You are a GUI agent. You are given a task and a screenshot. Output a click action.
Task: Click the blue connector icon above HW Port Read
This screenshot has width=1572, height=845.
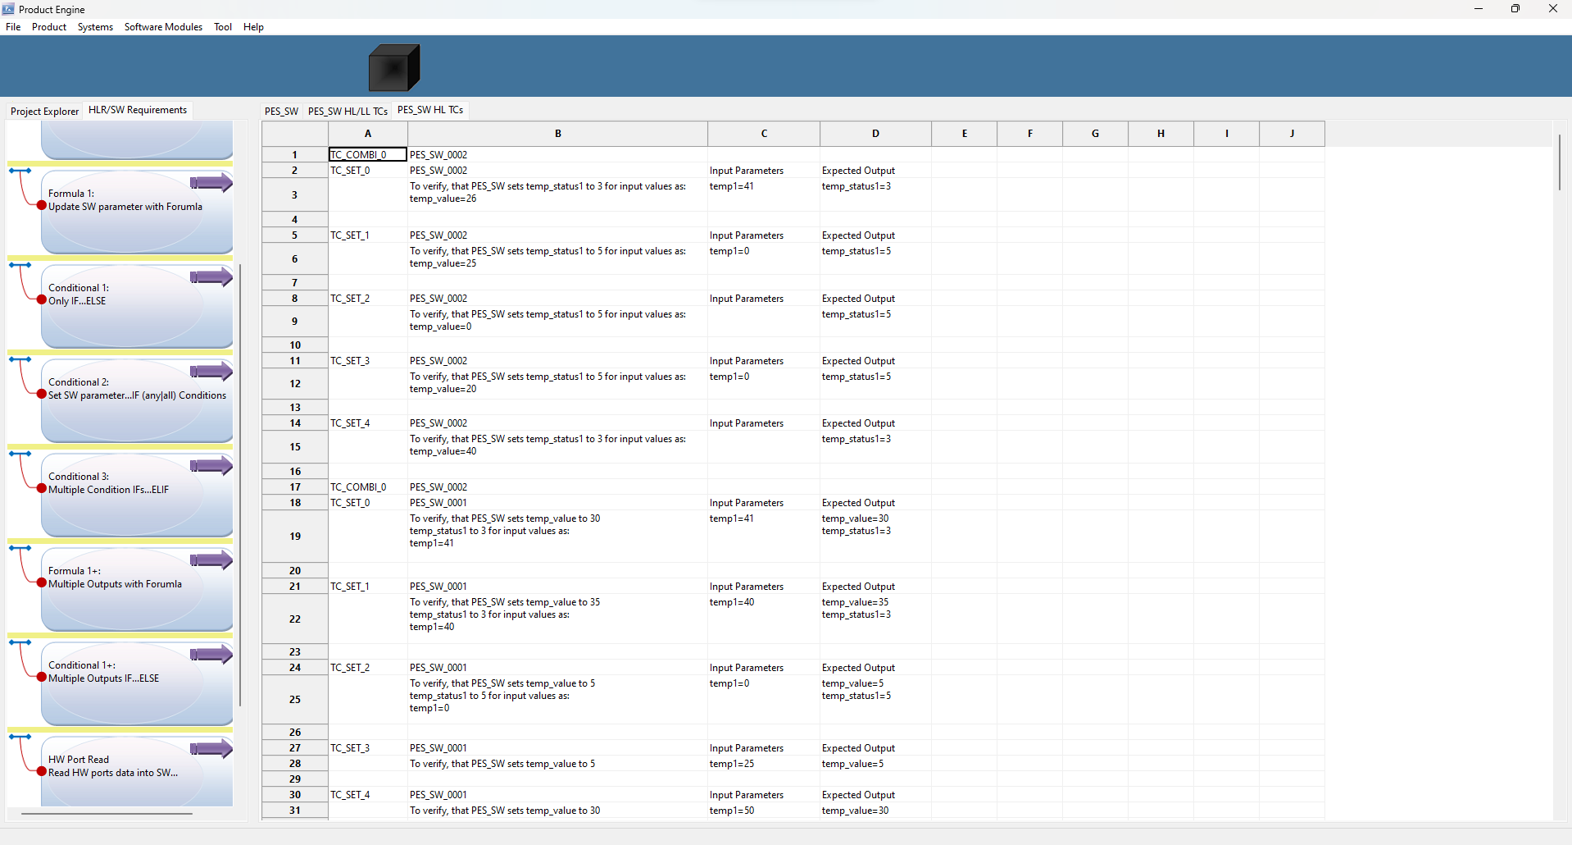click(x=20, y=737)
